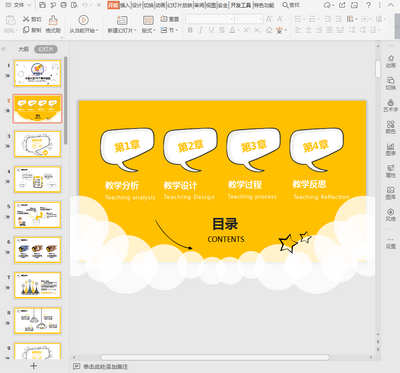Open the 艺术字 word art side panel

[x=391, y=105]
